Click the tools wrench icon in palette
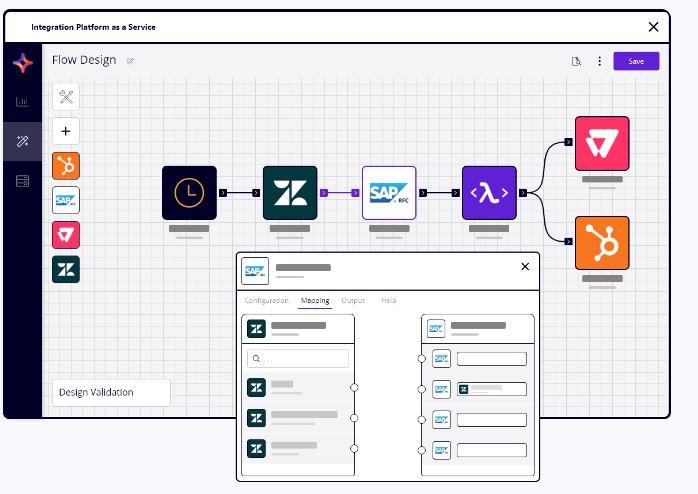 point(66,97)
